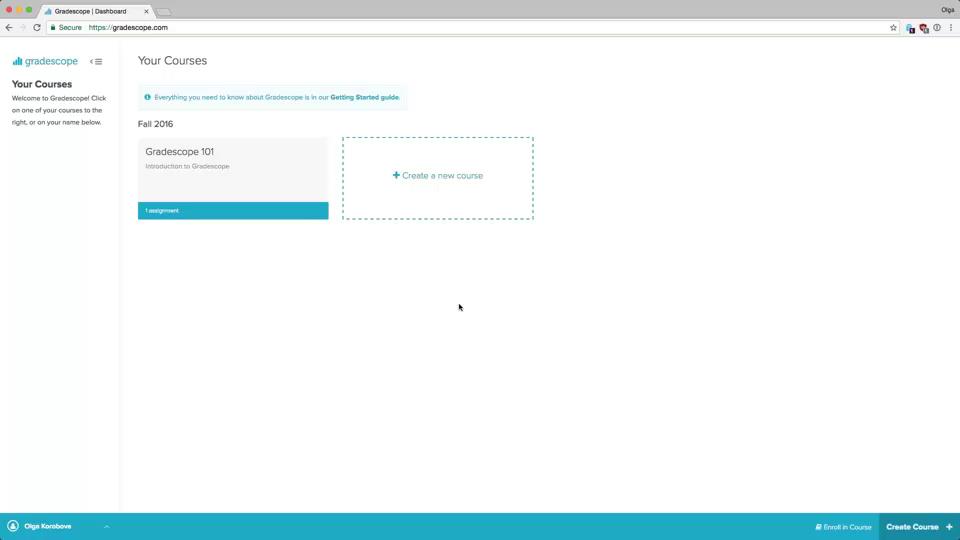Click the Gradescope logo in sidebar
The image size is (960, 540).
[x=45, y=61]
